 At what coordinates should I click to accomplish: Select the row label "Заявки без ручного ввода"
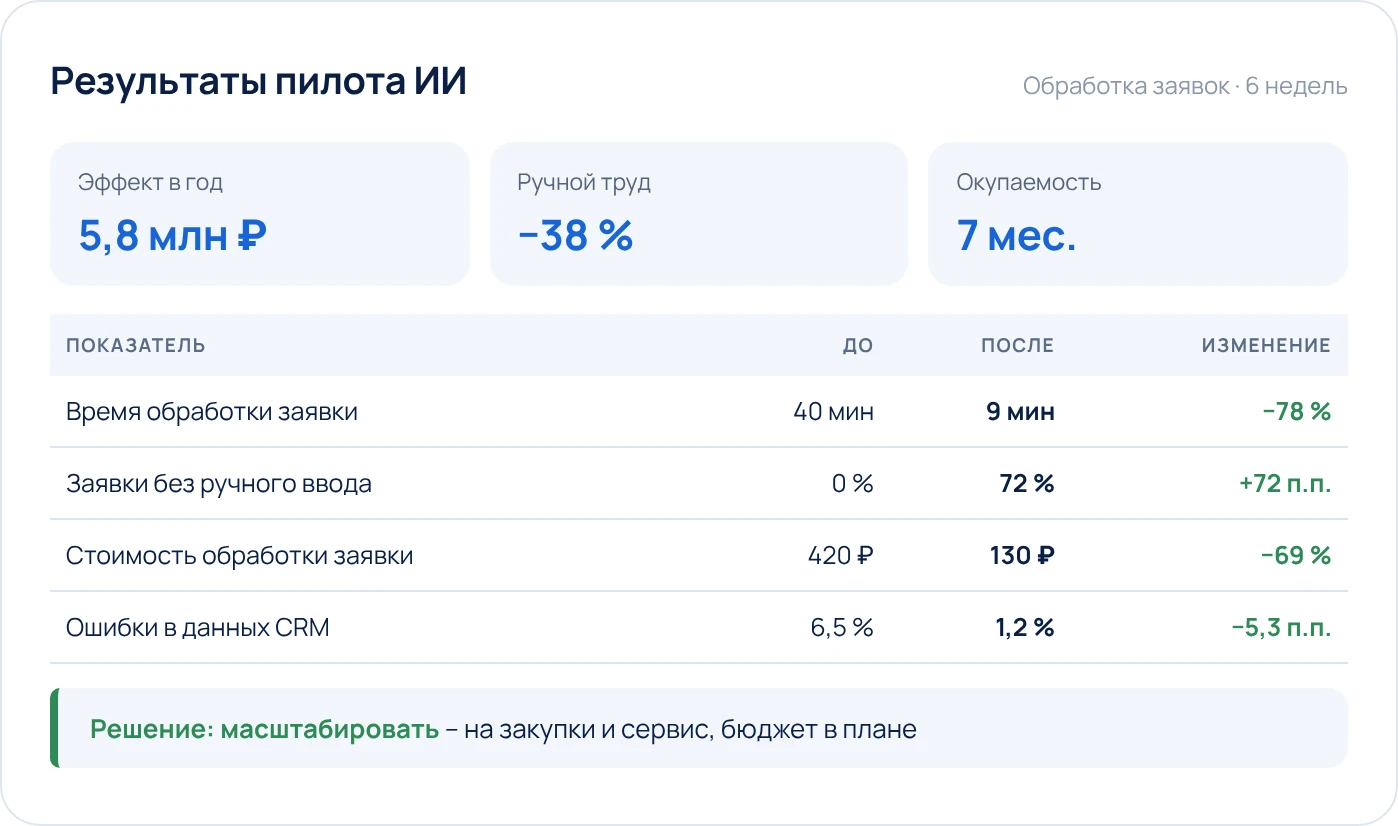coord(219,484)
